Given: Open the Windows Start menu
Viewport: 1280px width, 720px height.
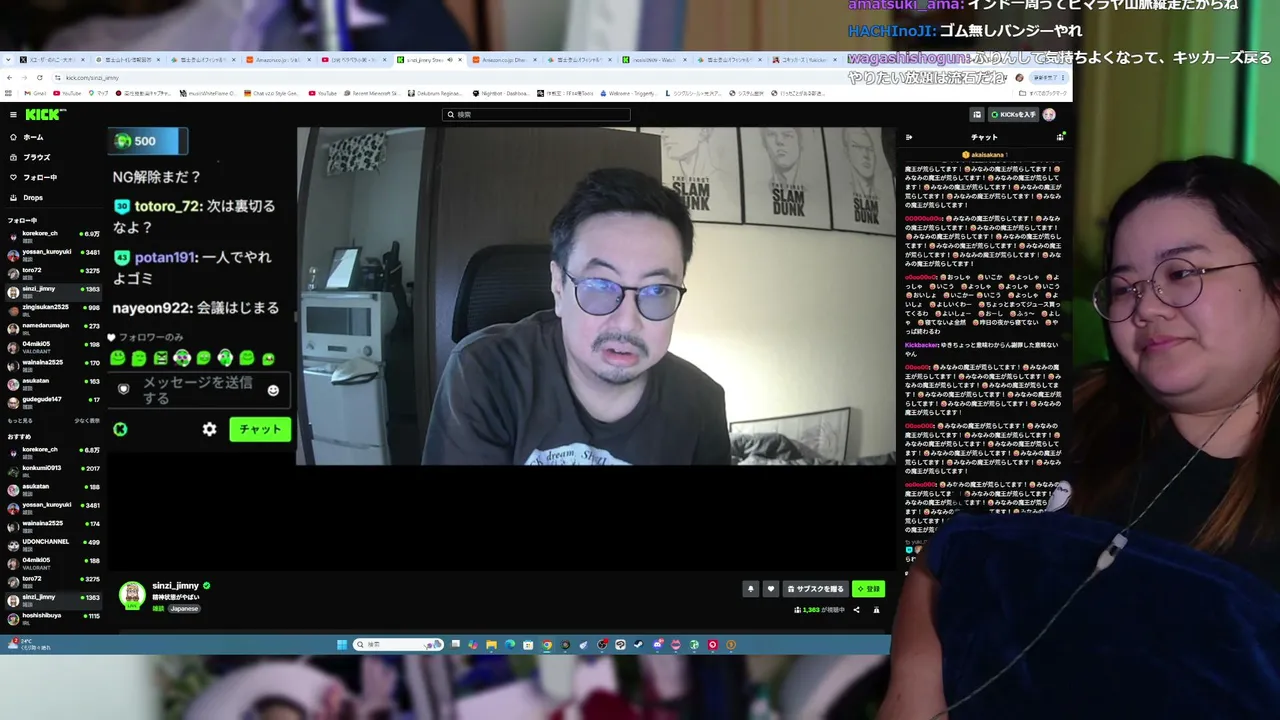Looking at the screenshot, I should tap(342, 645).
